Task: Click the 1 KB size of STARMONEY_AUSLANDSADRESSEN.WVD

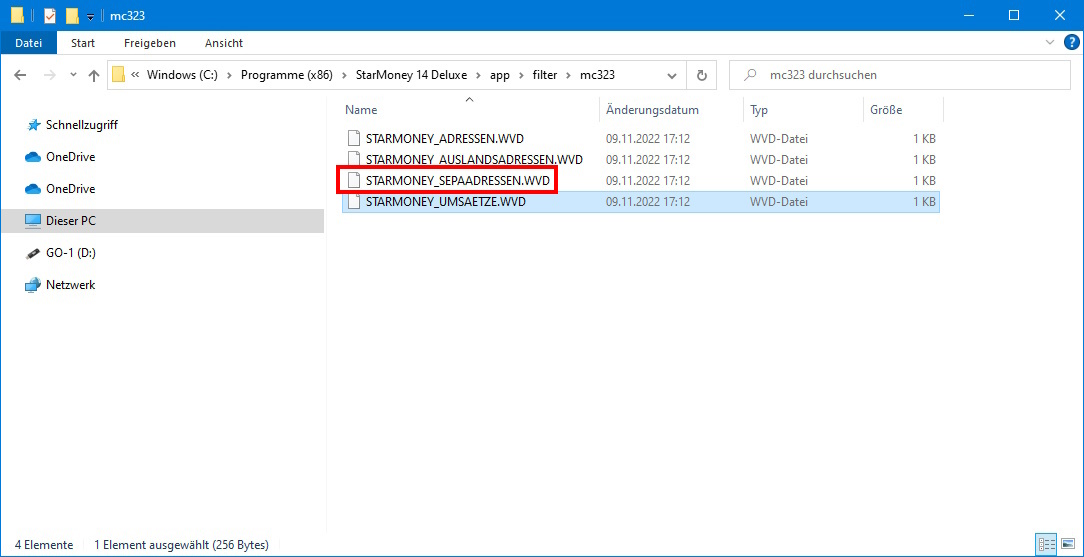Action: click(x=924, y=160)
